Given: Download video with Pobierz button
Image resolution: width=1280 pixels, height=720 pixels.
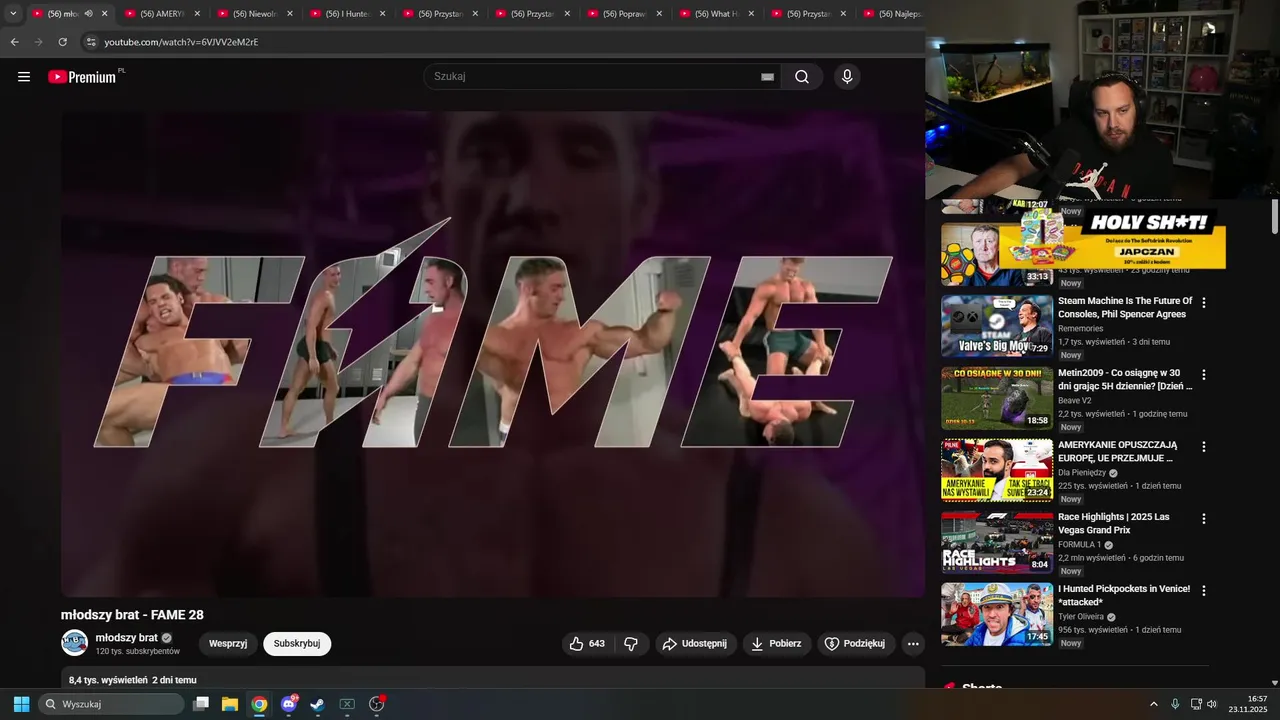Looking at the screenshot, I should click(776, 644).
